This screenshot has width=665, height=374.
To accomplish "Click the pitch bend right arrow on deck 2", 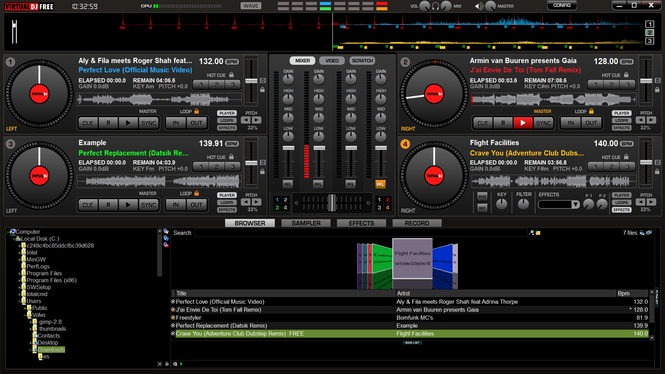I will coord(651,120).
